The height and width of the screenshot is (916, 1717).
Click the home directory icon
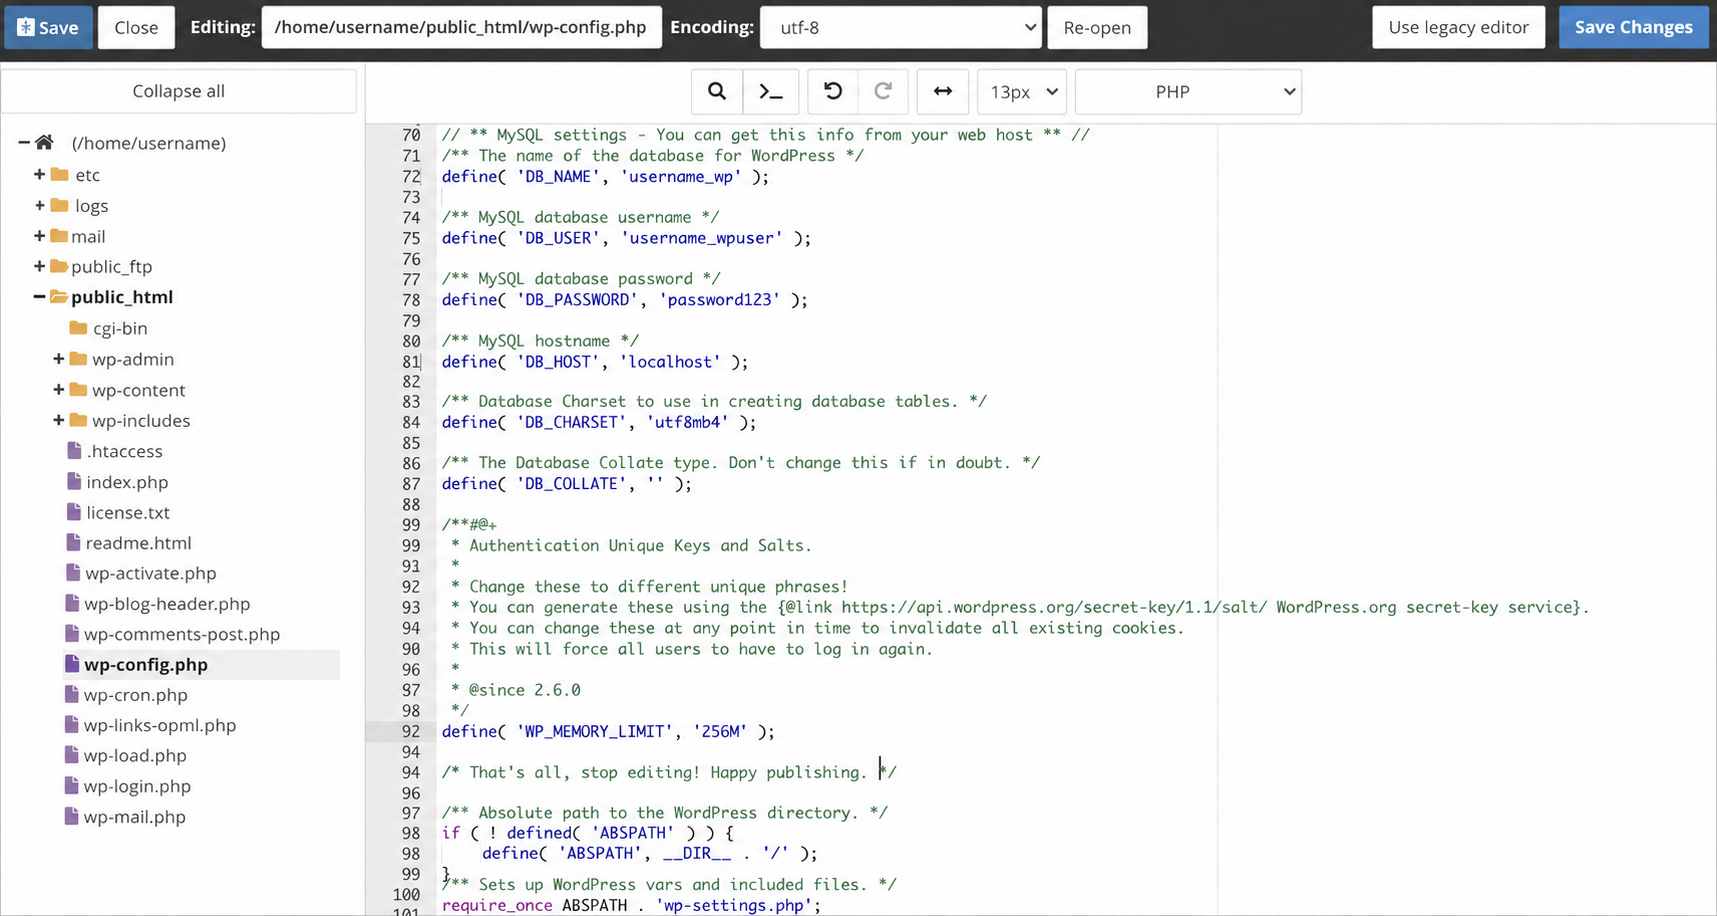(44, 143)
